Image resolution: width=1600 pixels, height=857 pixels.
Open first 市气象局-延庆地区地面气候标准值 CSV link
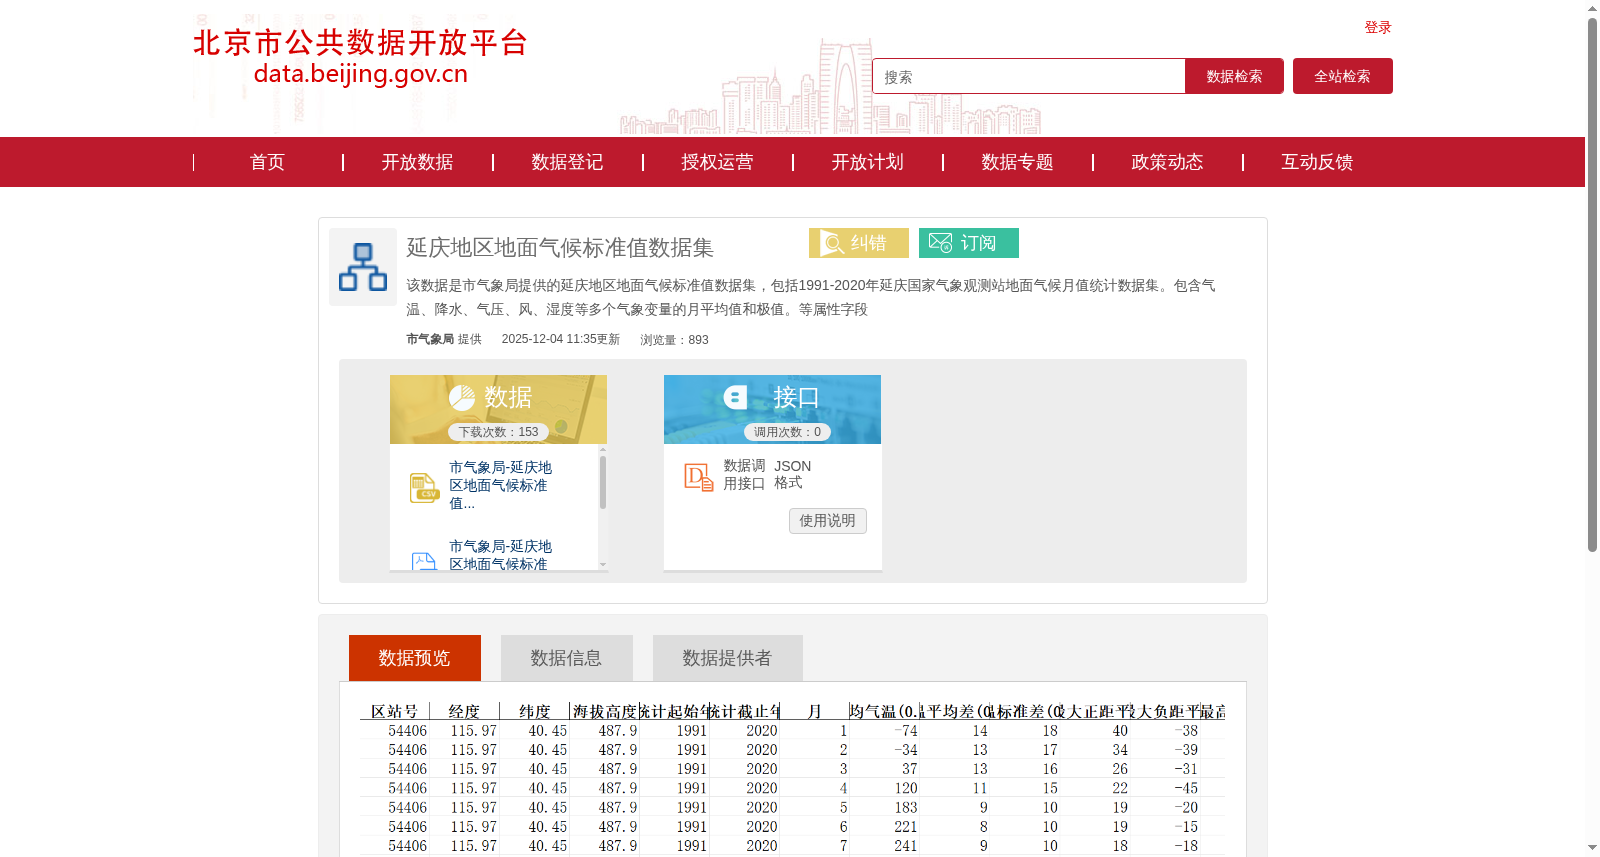[500, 485]
